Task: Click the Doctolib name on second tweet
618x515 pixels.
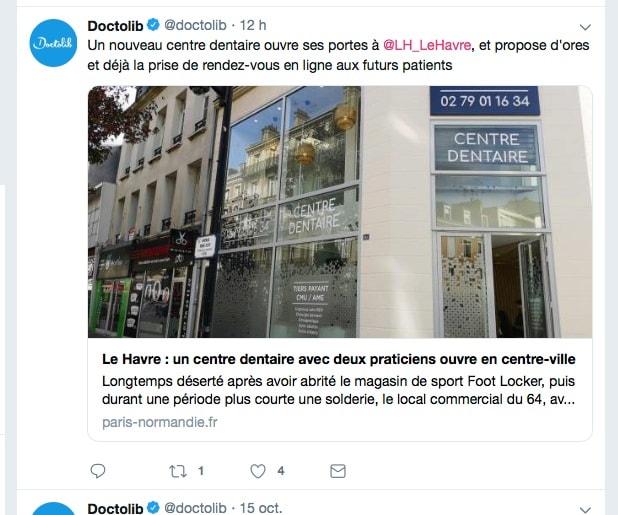Action: [x=115, y=508]
